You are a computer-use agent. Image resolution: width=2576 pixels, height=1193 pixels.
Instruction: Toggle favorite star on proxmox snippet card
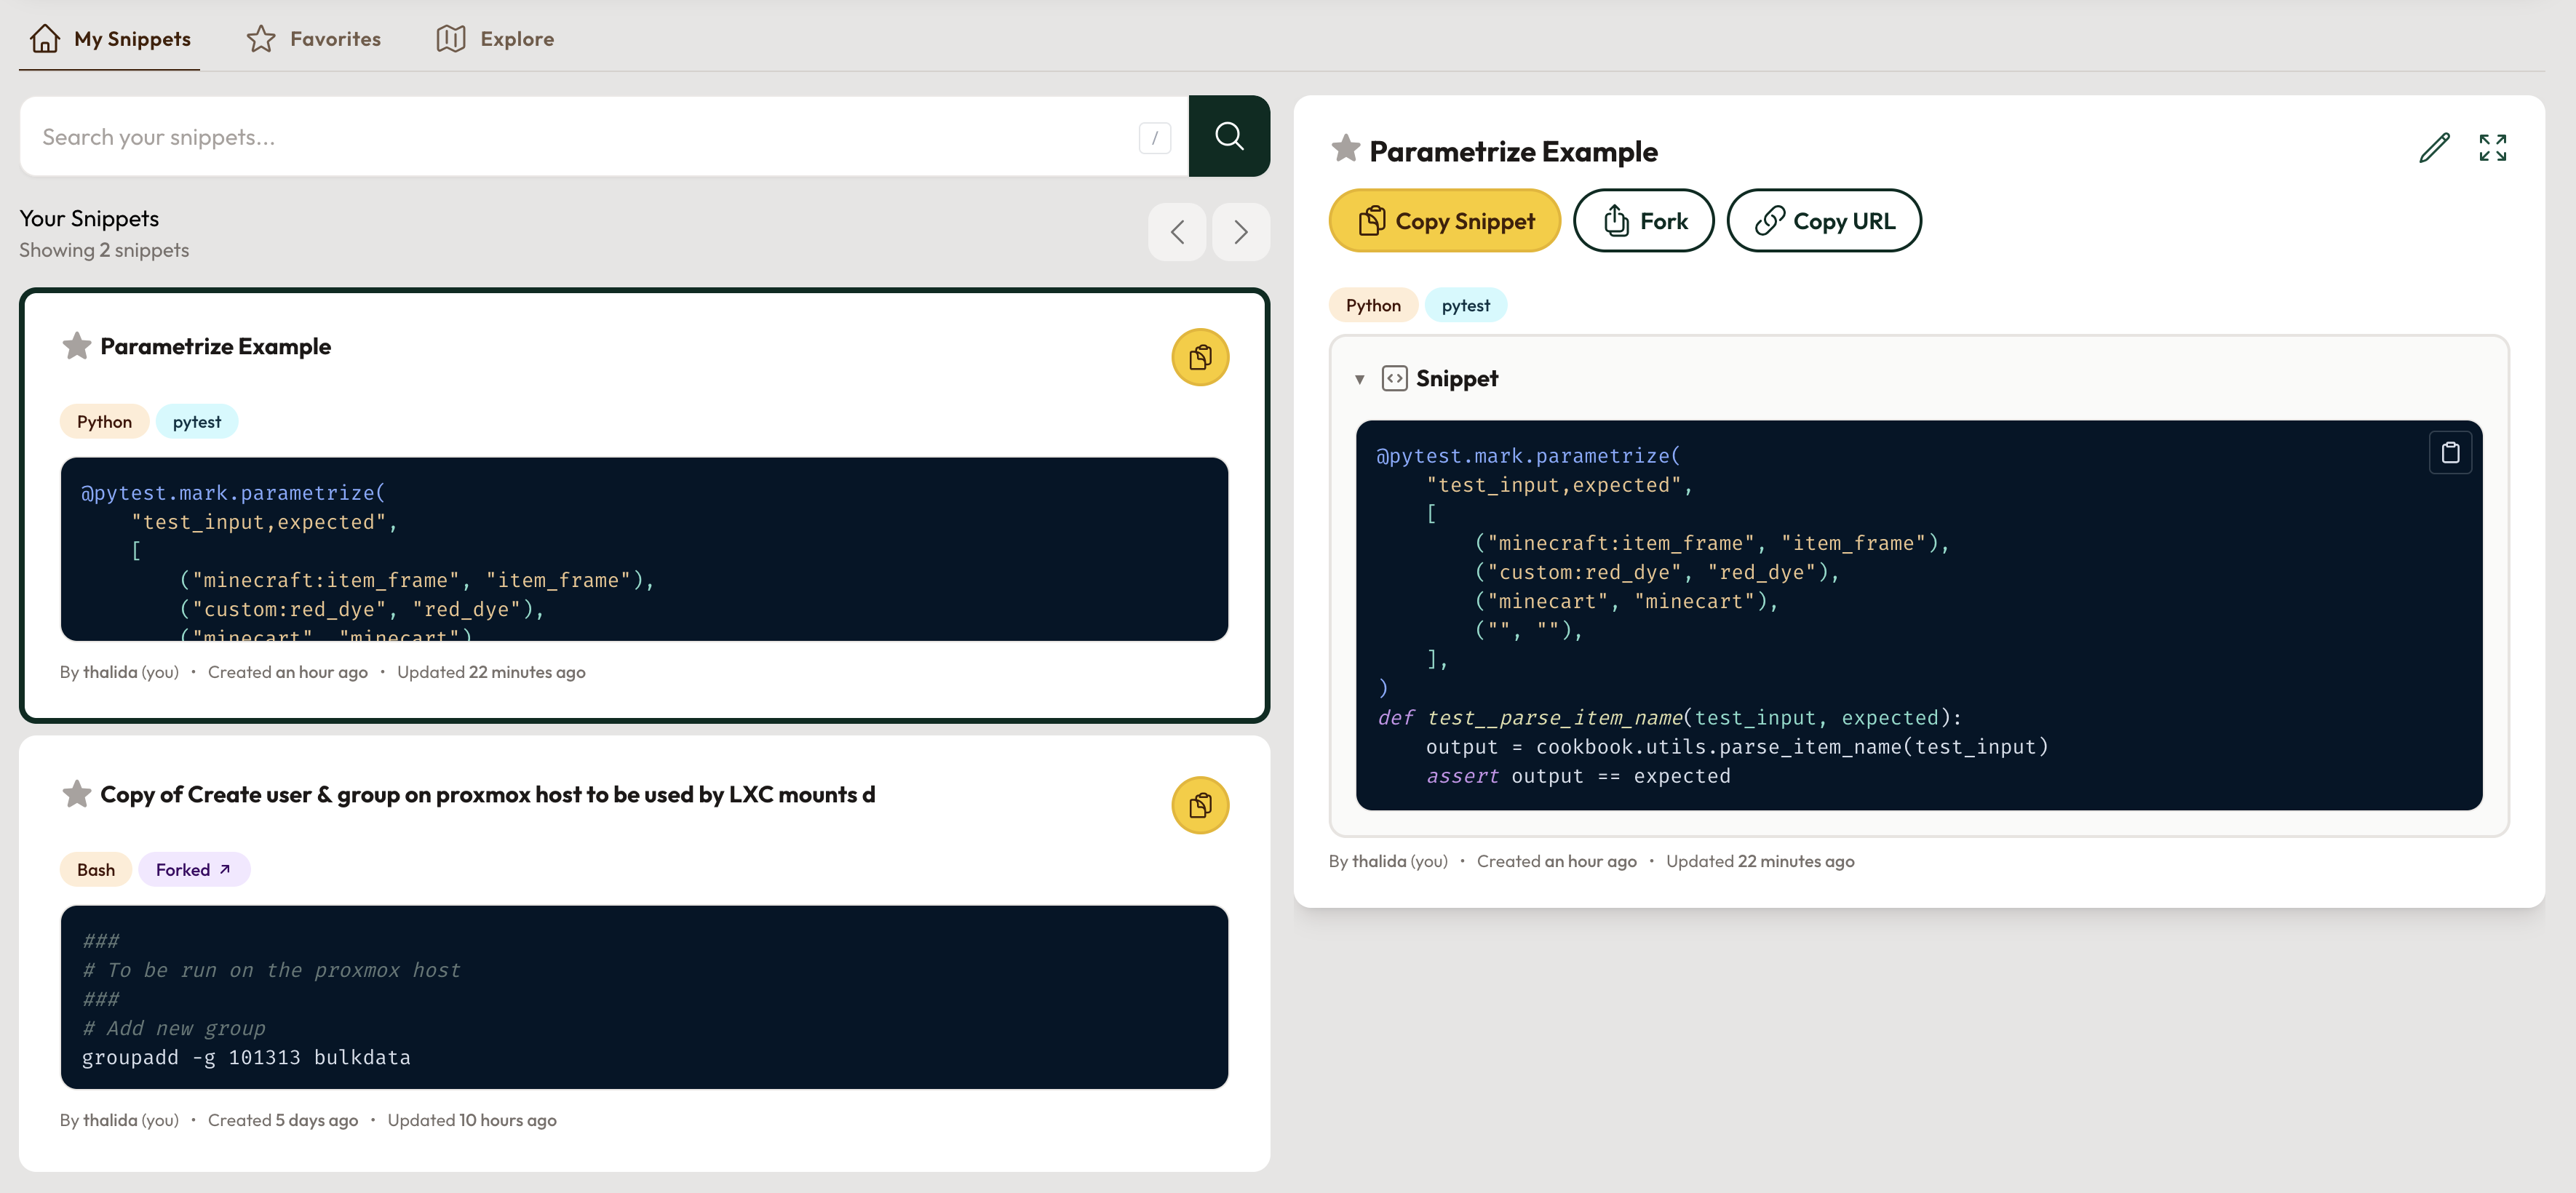(x=76, y=794)
